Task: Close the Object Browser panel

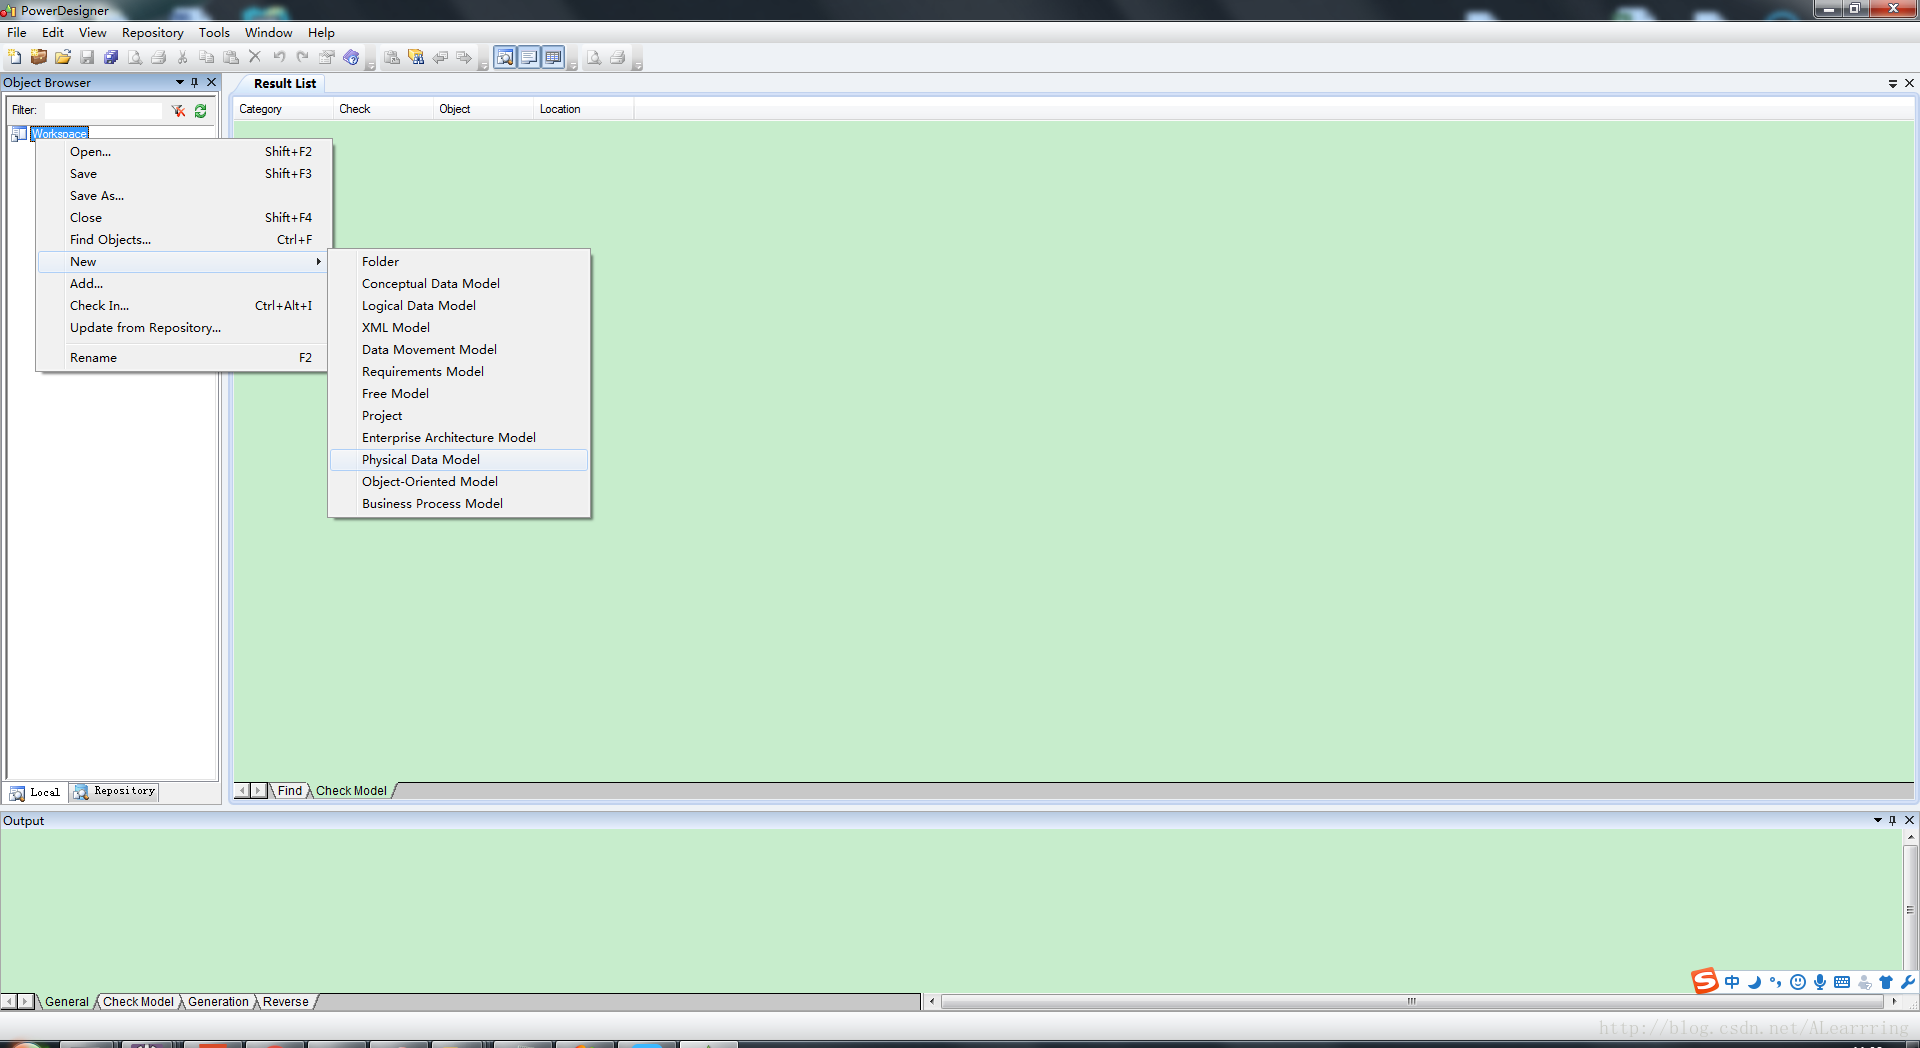Action: tap(211, 82)
